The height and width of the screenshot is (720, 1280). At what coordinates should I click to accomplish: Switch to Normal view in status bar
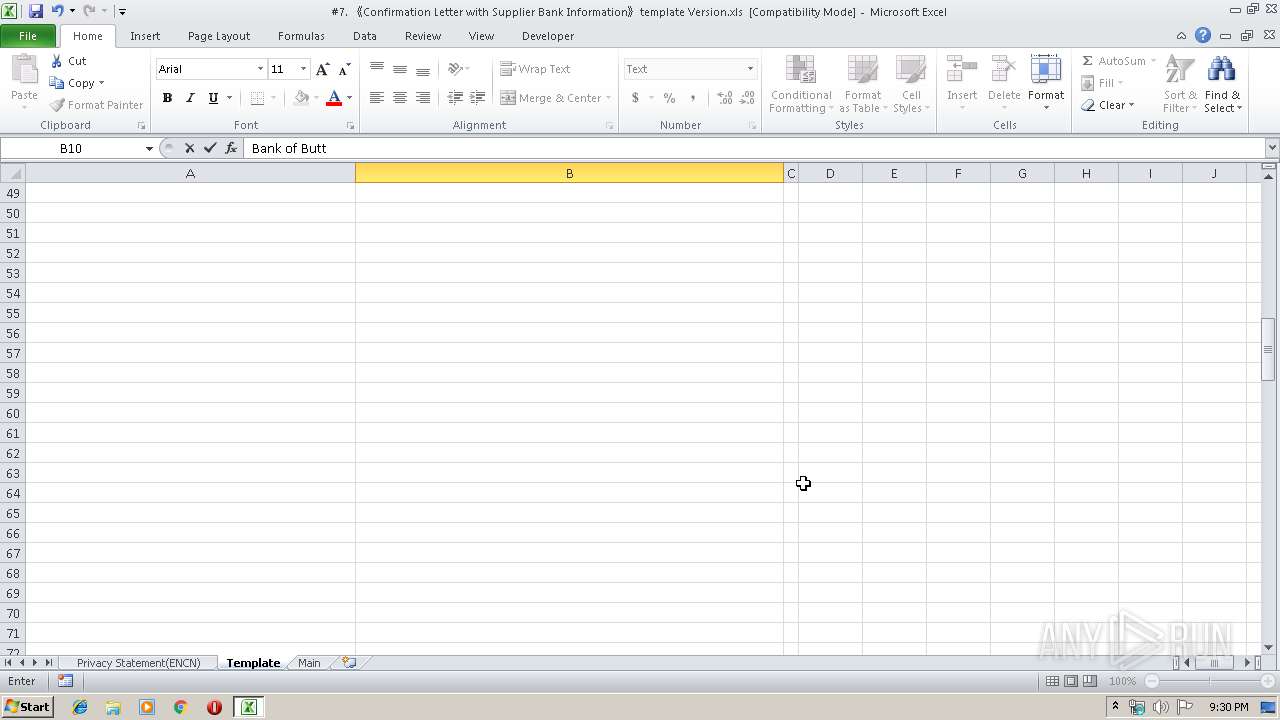1053,681
